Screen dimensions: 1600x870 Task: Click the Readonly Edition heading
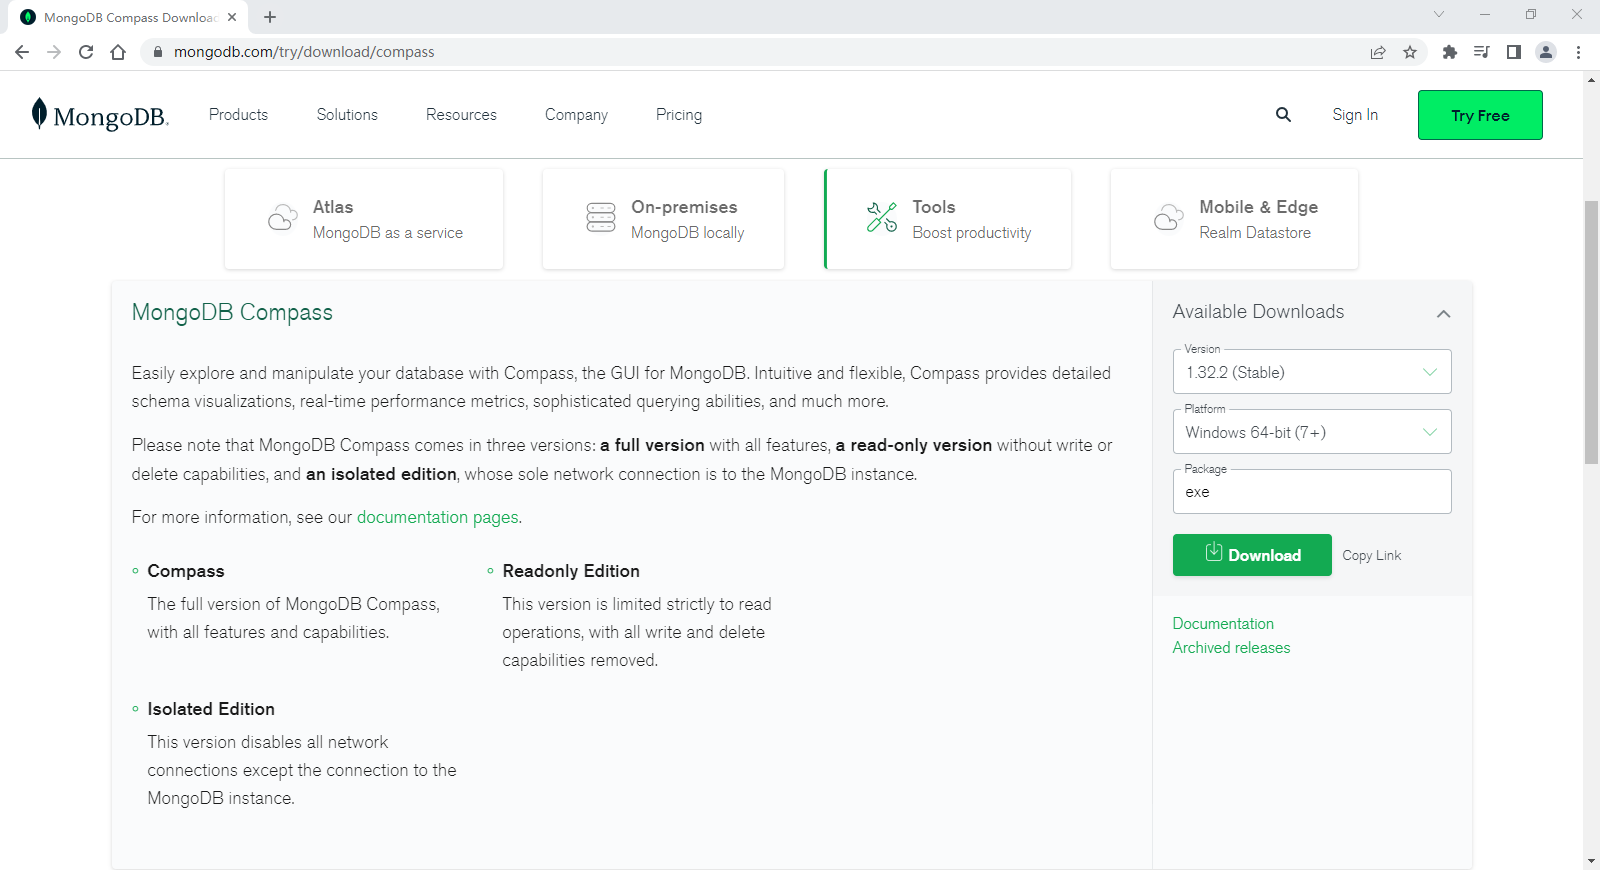click(571, 571)
